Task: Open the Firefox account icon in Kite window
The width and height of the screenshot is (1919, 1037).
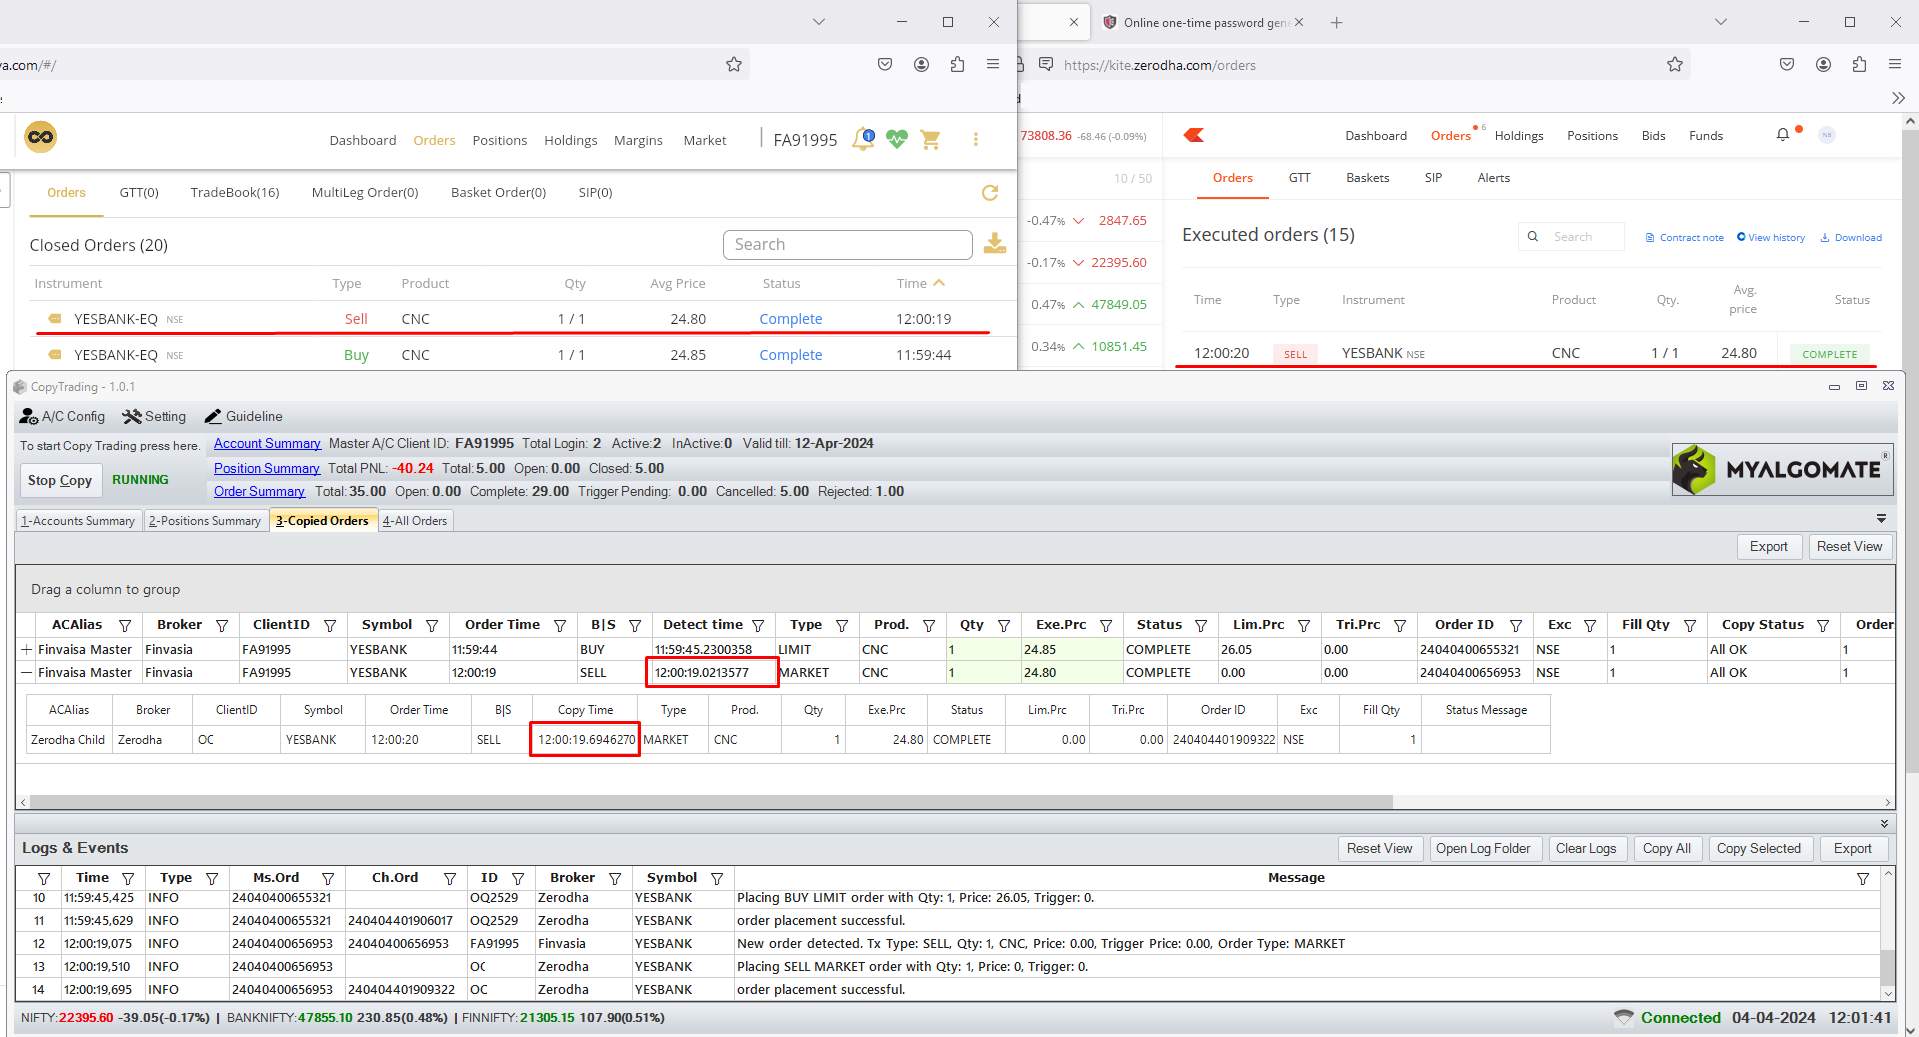Action: click(x=1823, y=64)
